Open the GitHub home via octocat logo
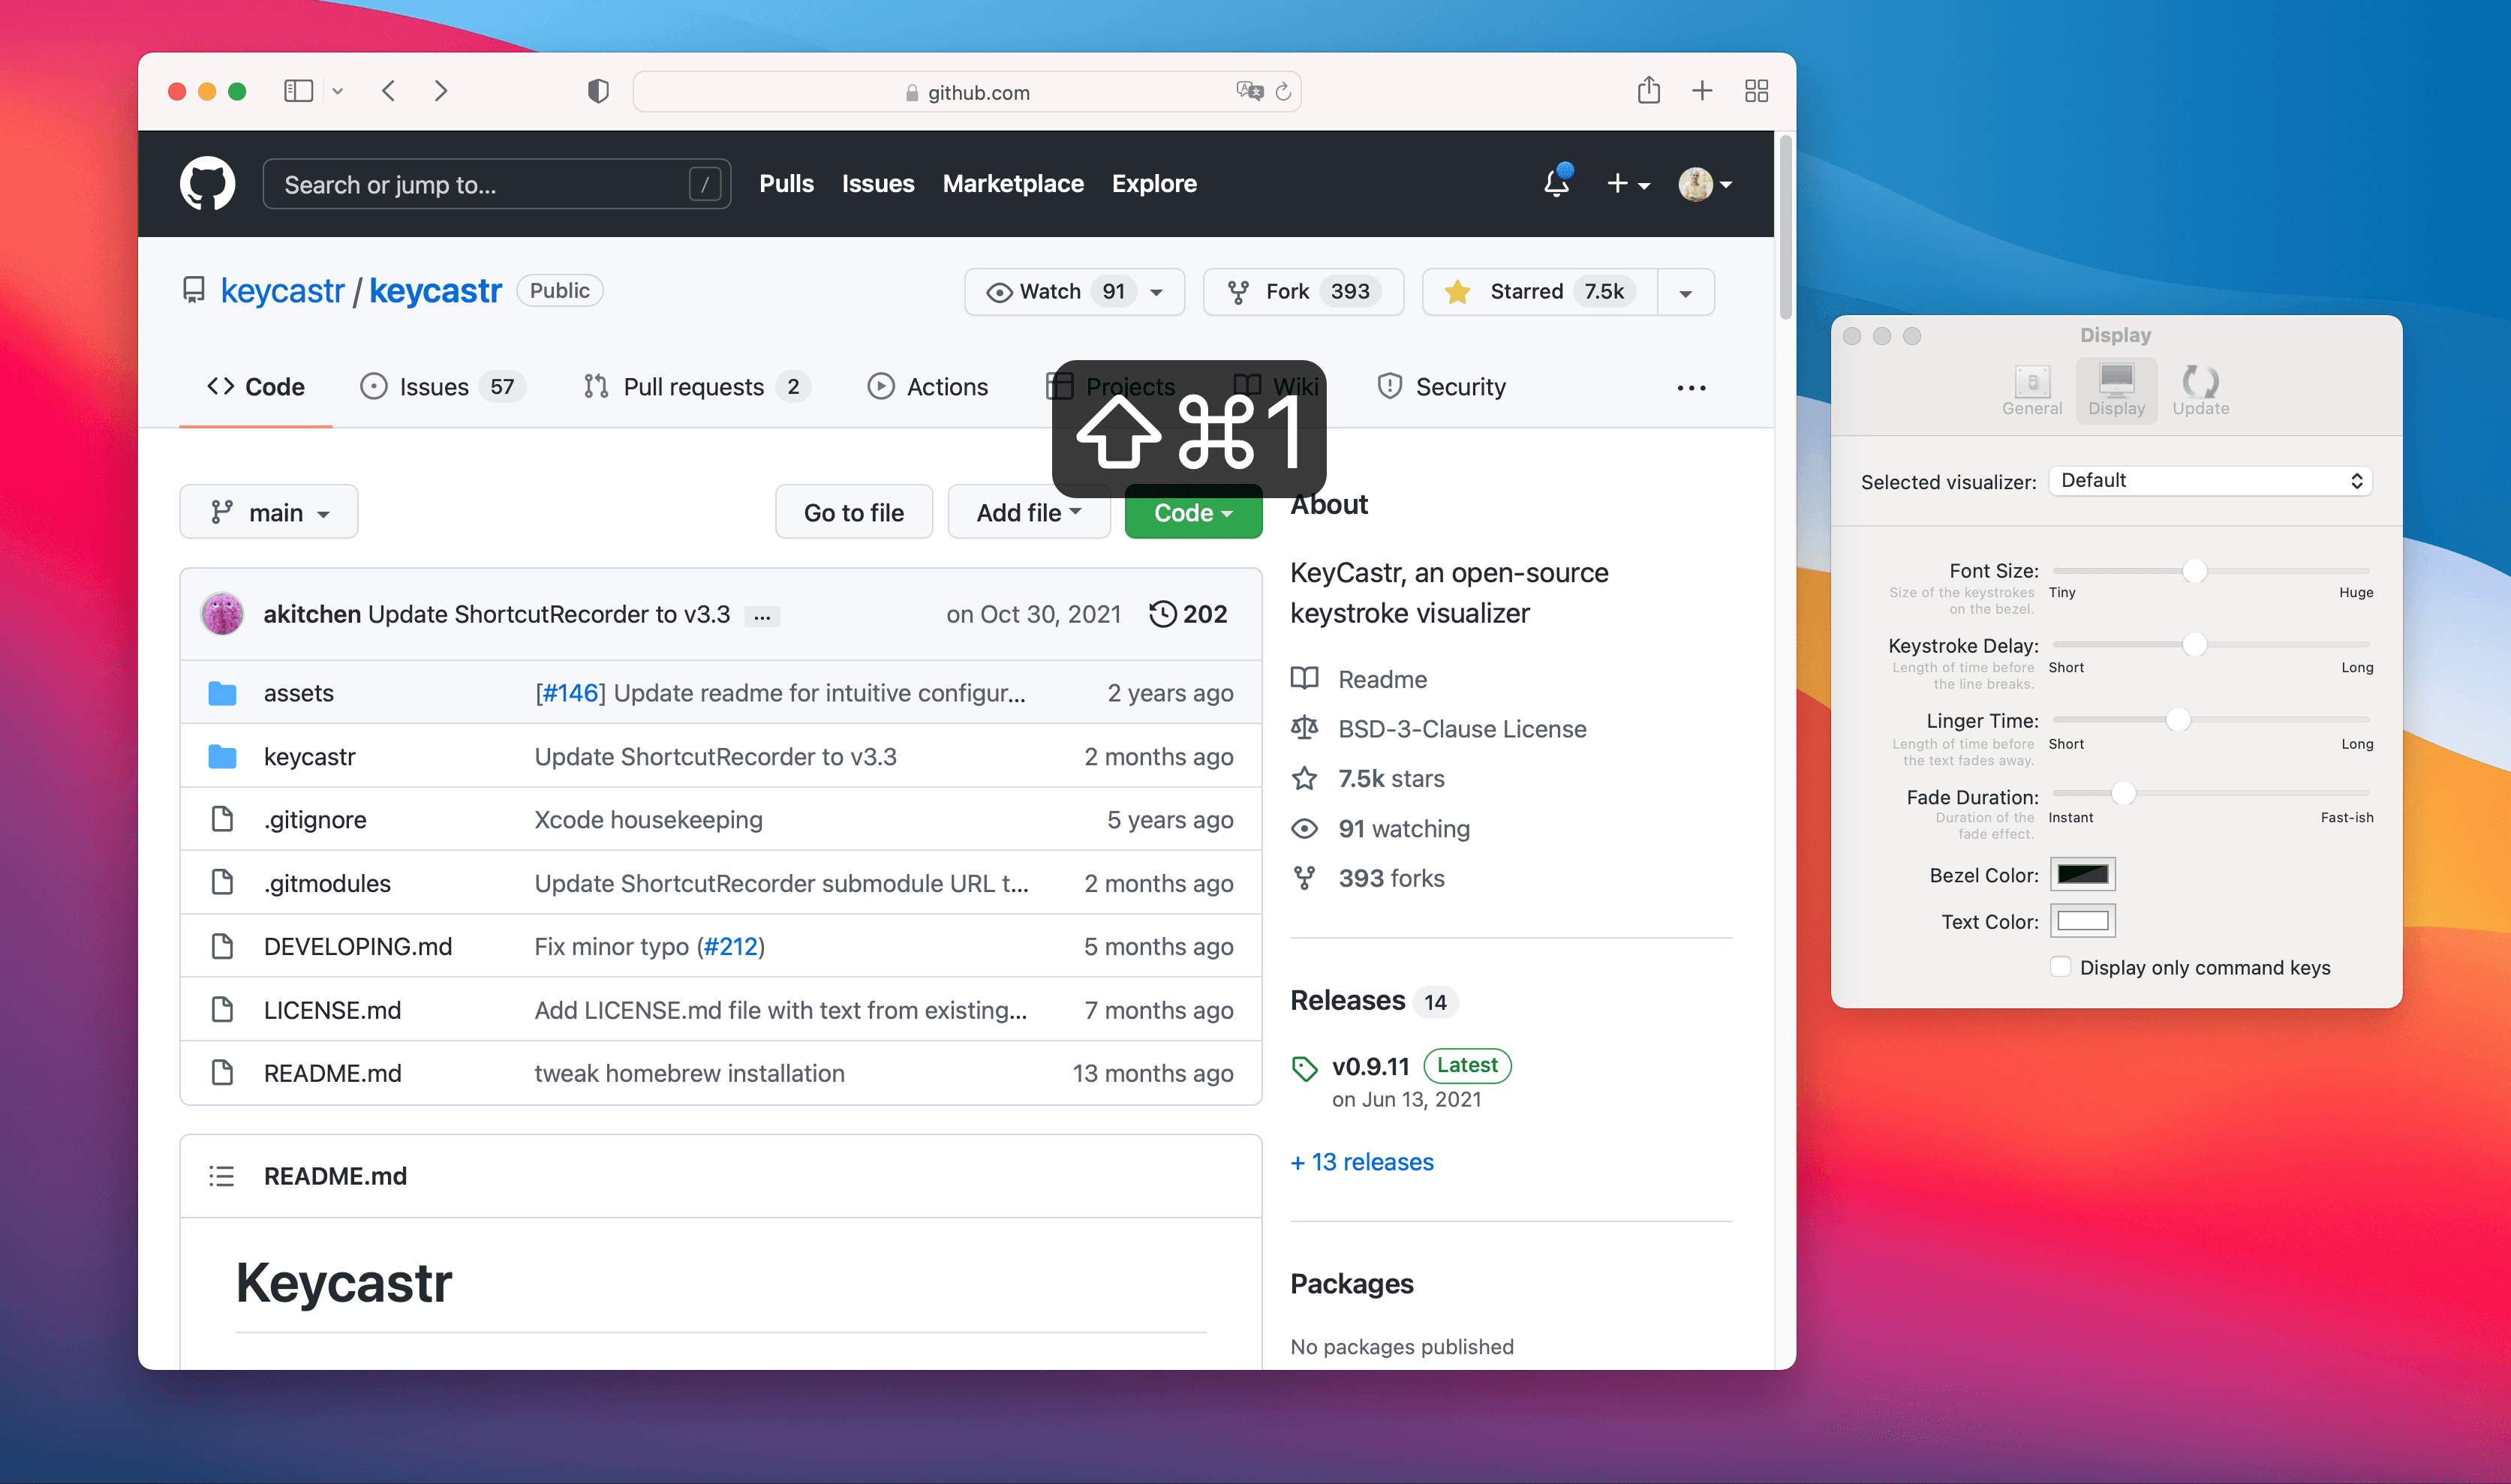This screenshot has height=1484, width=2511. coord(207,183)
